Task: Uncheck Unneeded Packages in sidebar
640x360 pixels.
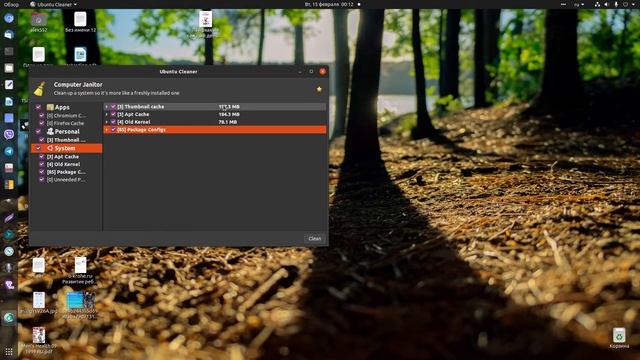Action: pos(41,179)
